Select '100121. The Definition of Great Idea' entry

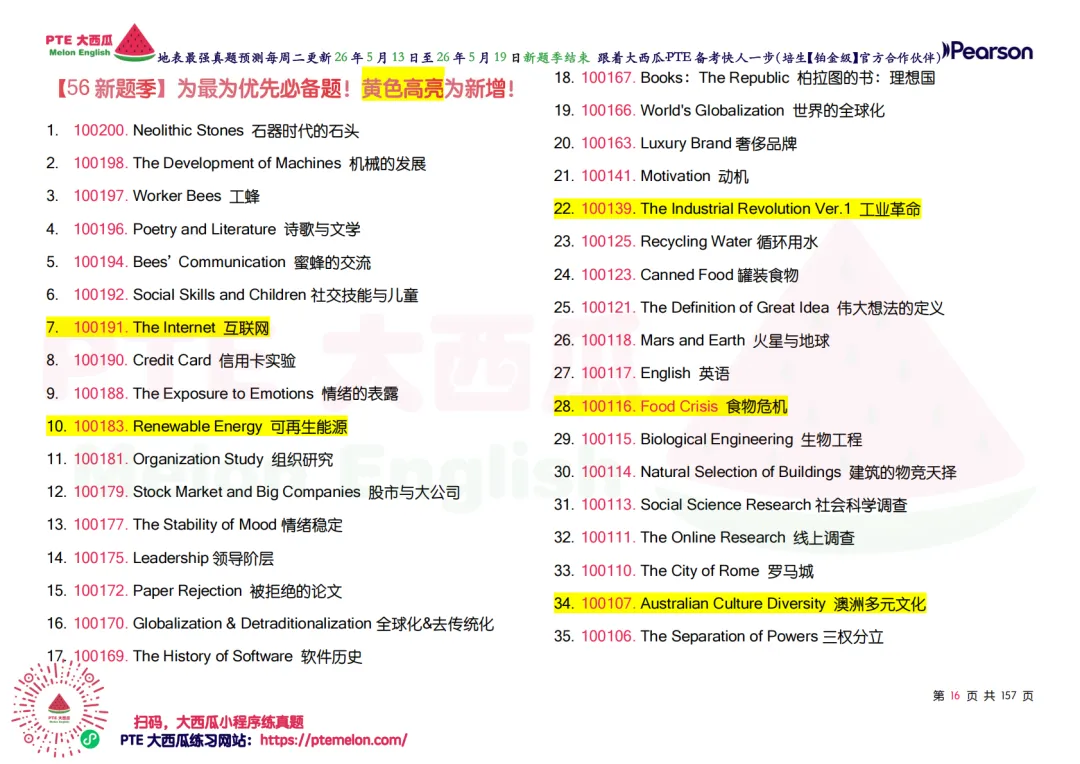(749, 308)
